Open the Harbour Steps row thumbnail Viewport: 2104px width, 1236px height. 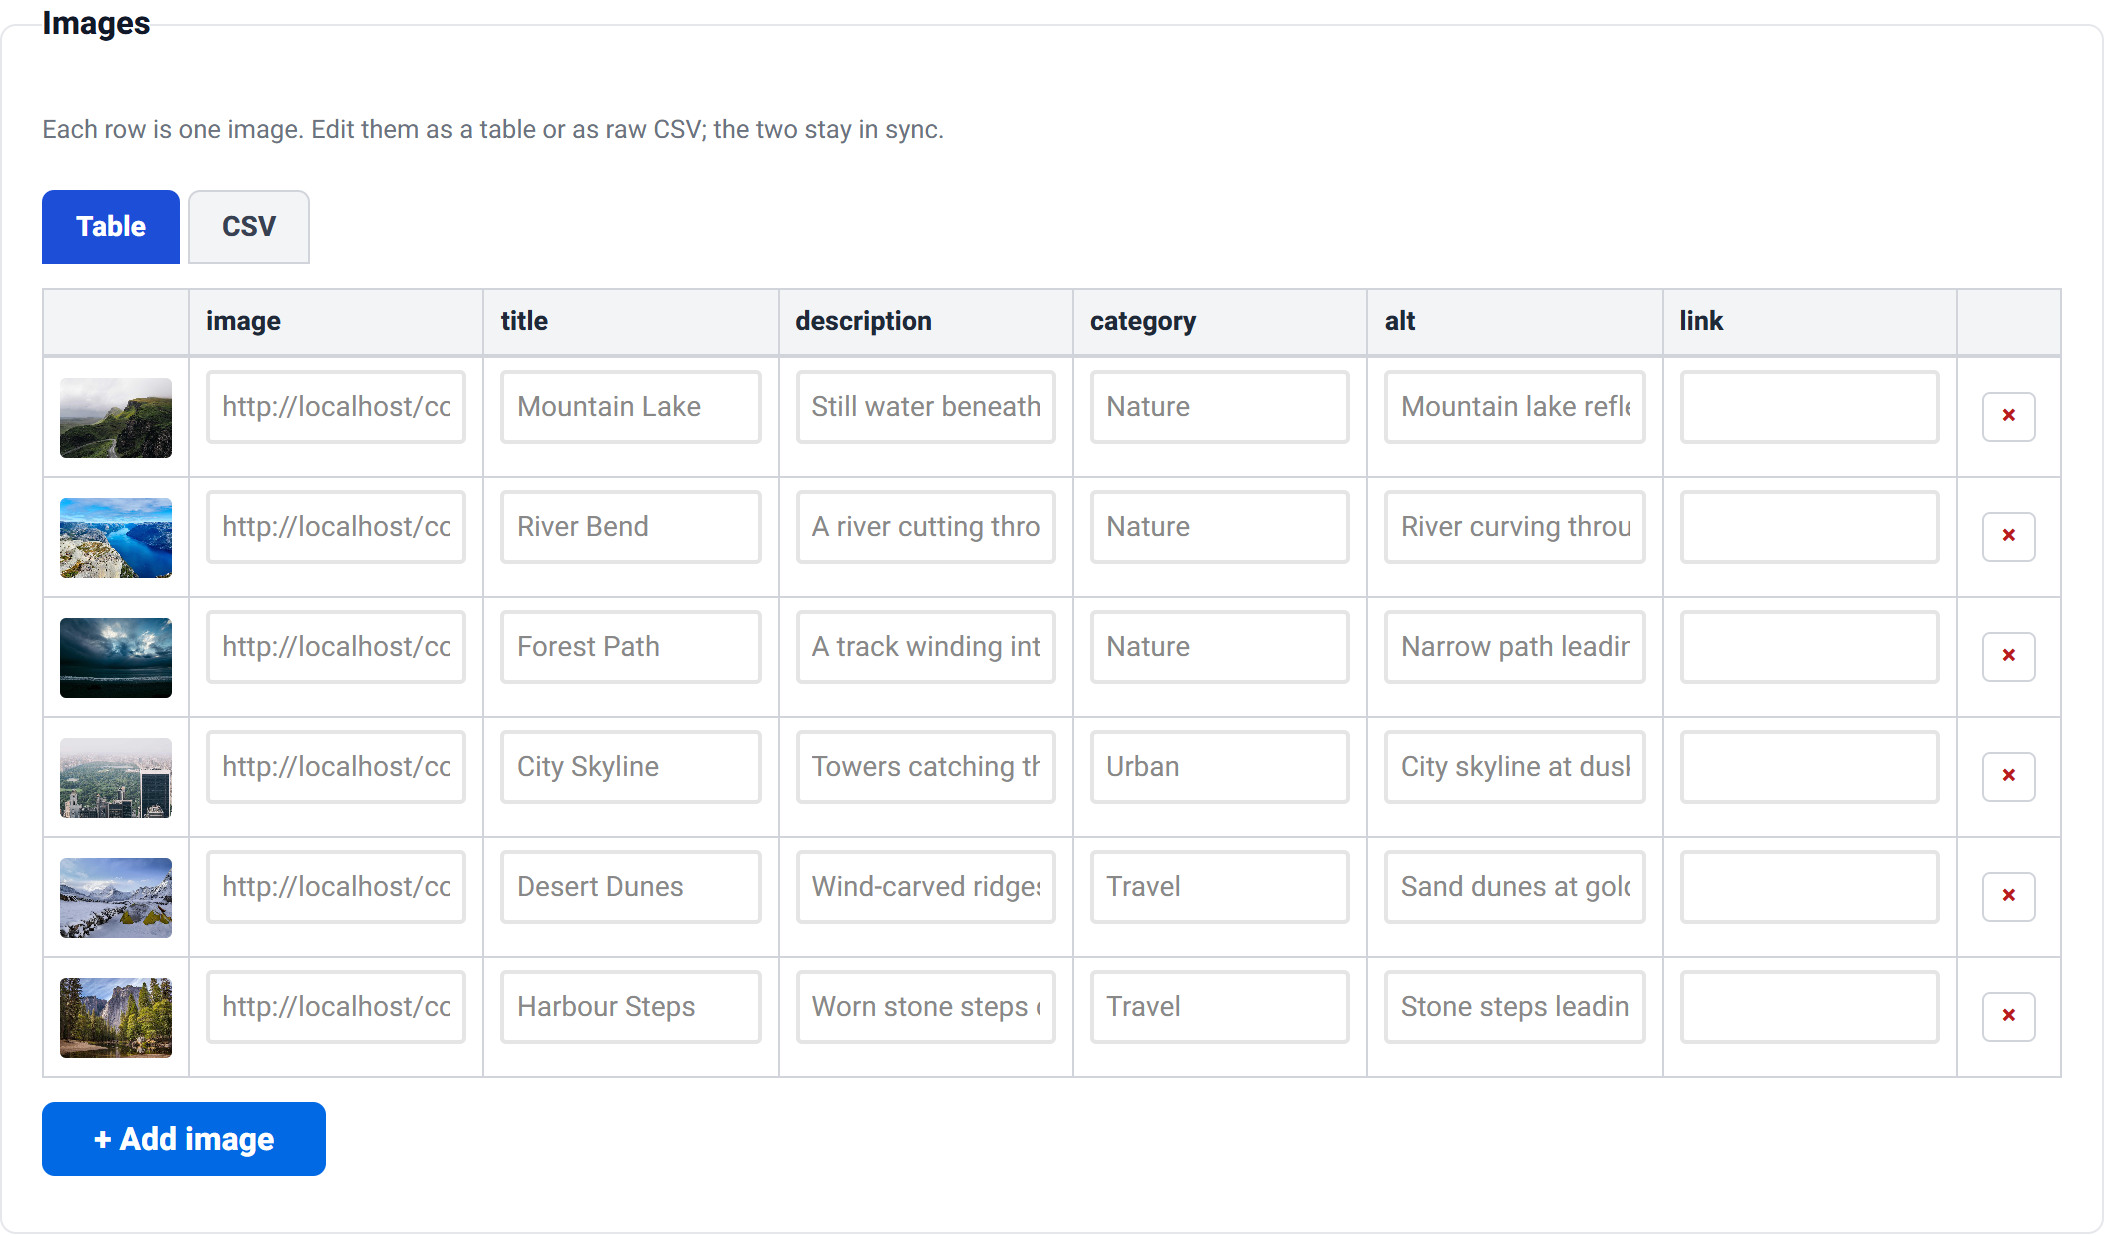[x=116, y=1018]
